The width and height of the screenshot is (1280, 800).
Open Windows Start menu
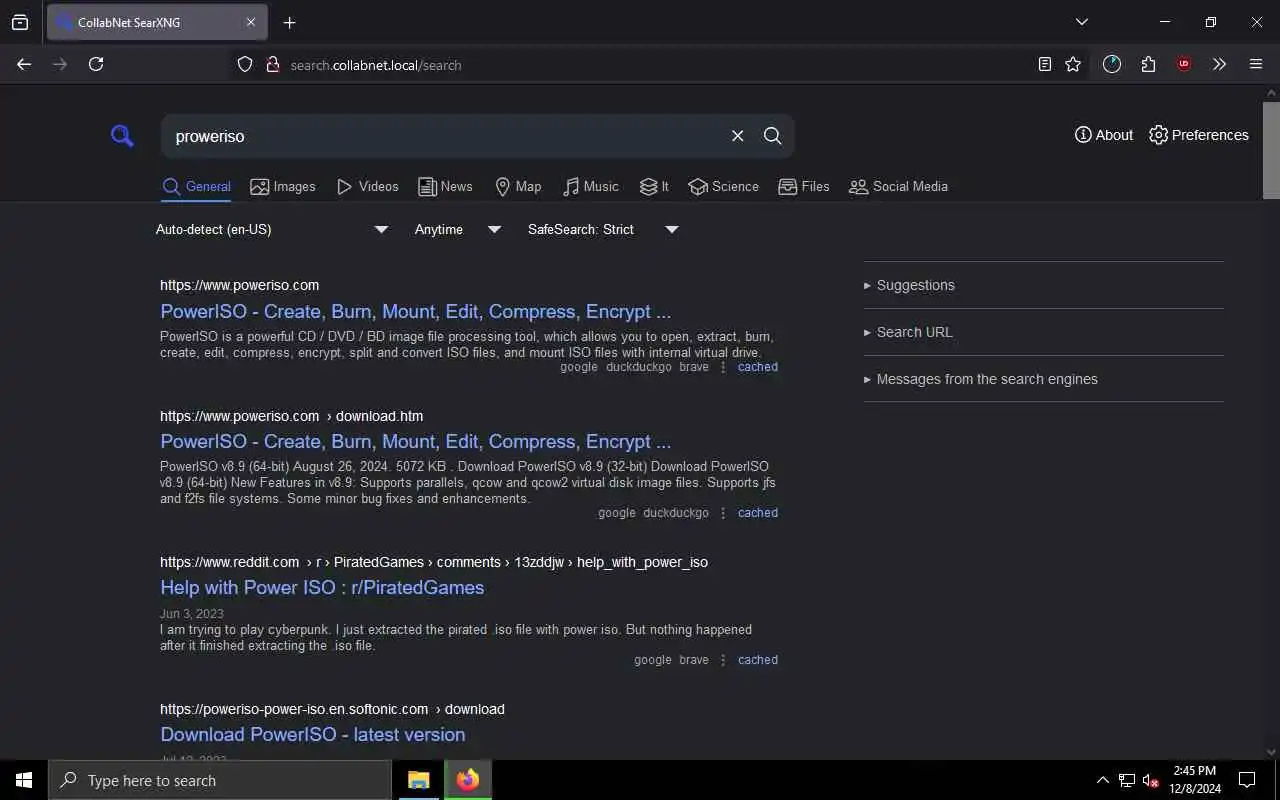[x=24, y=780]
